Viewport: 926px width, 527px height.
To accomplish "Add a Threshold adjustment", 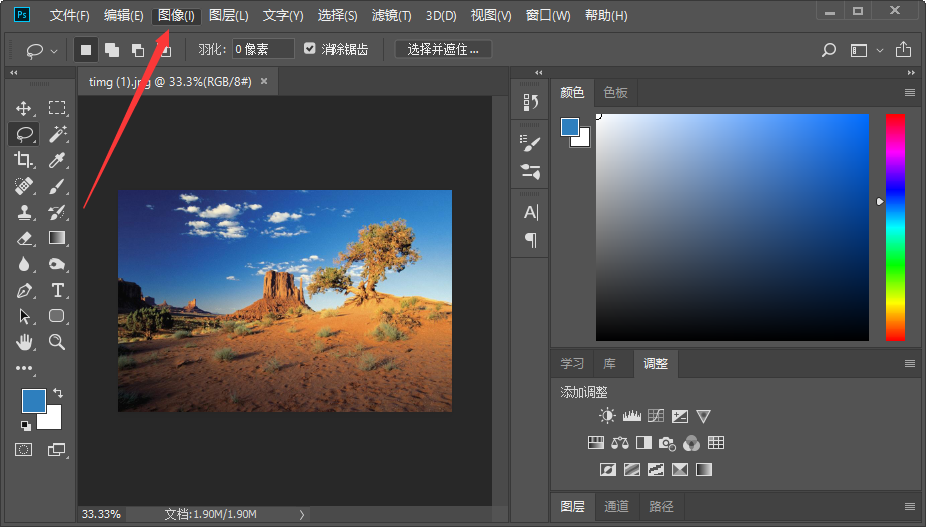I will [656, 469].
